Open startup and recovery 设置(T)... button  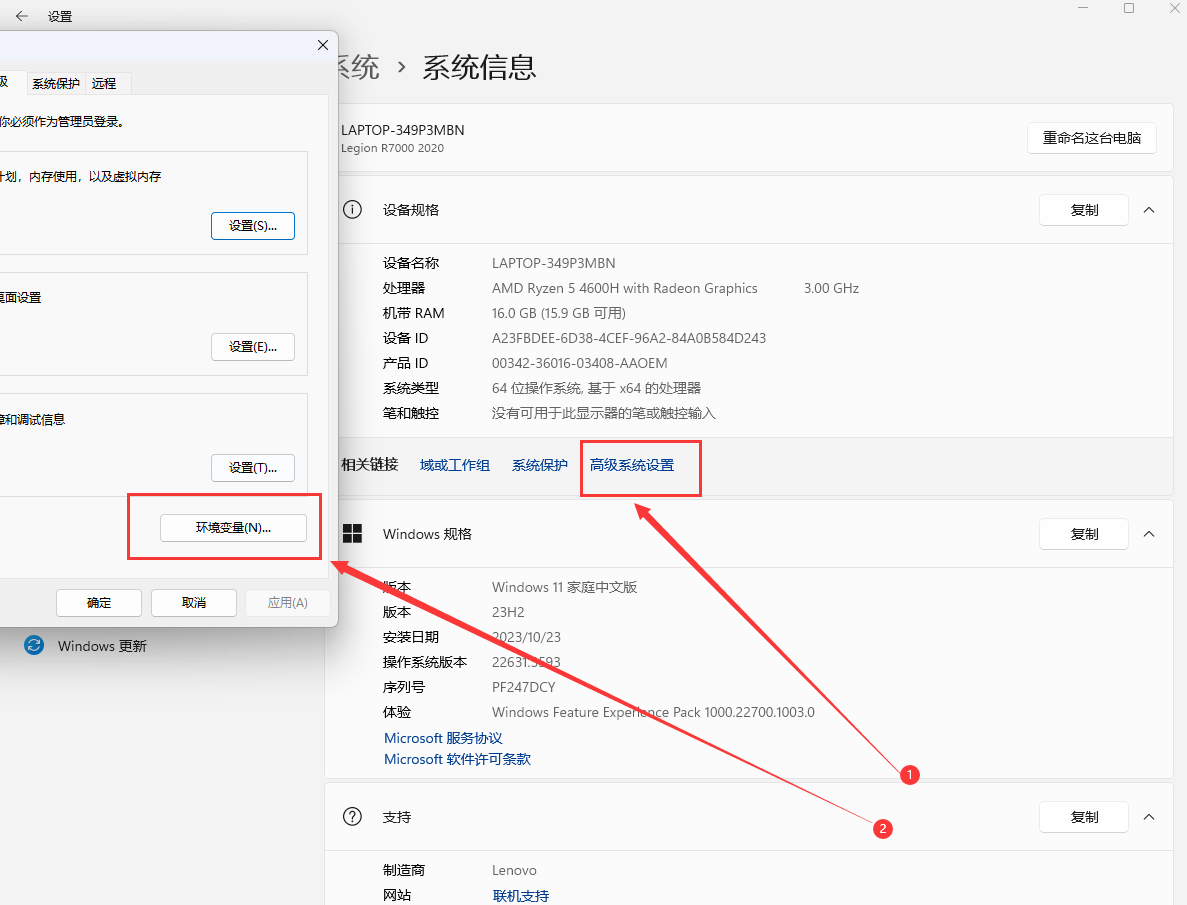(x=253, y=468)
